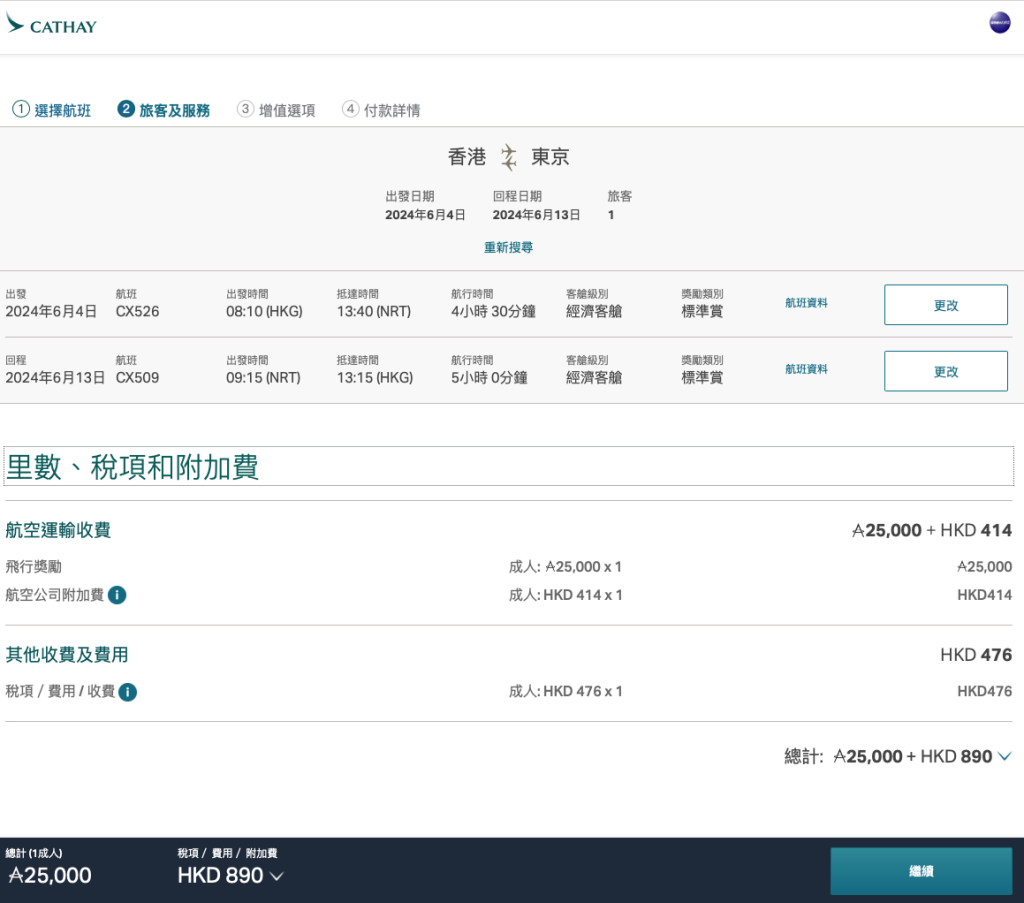Click 更改 for the outbound CX526 flight
The image size is (1024, 903).
pyautogui.click(x=946, y=305)
